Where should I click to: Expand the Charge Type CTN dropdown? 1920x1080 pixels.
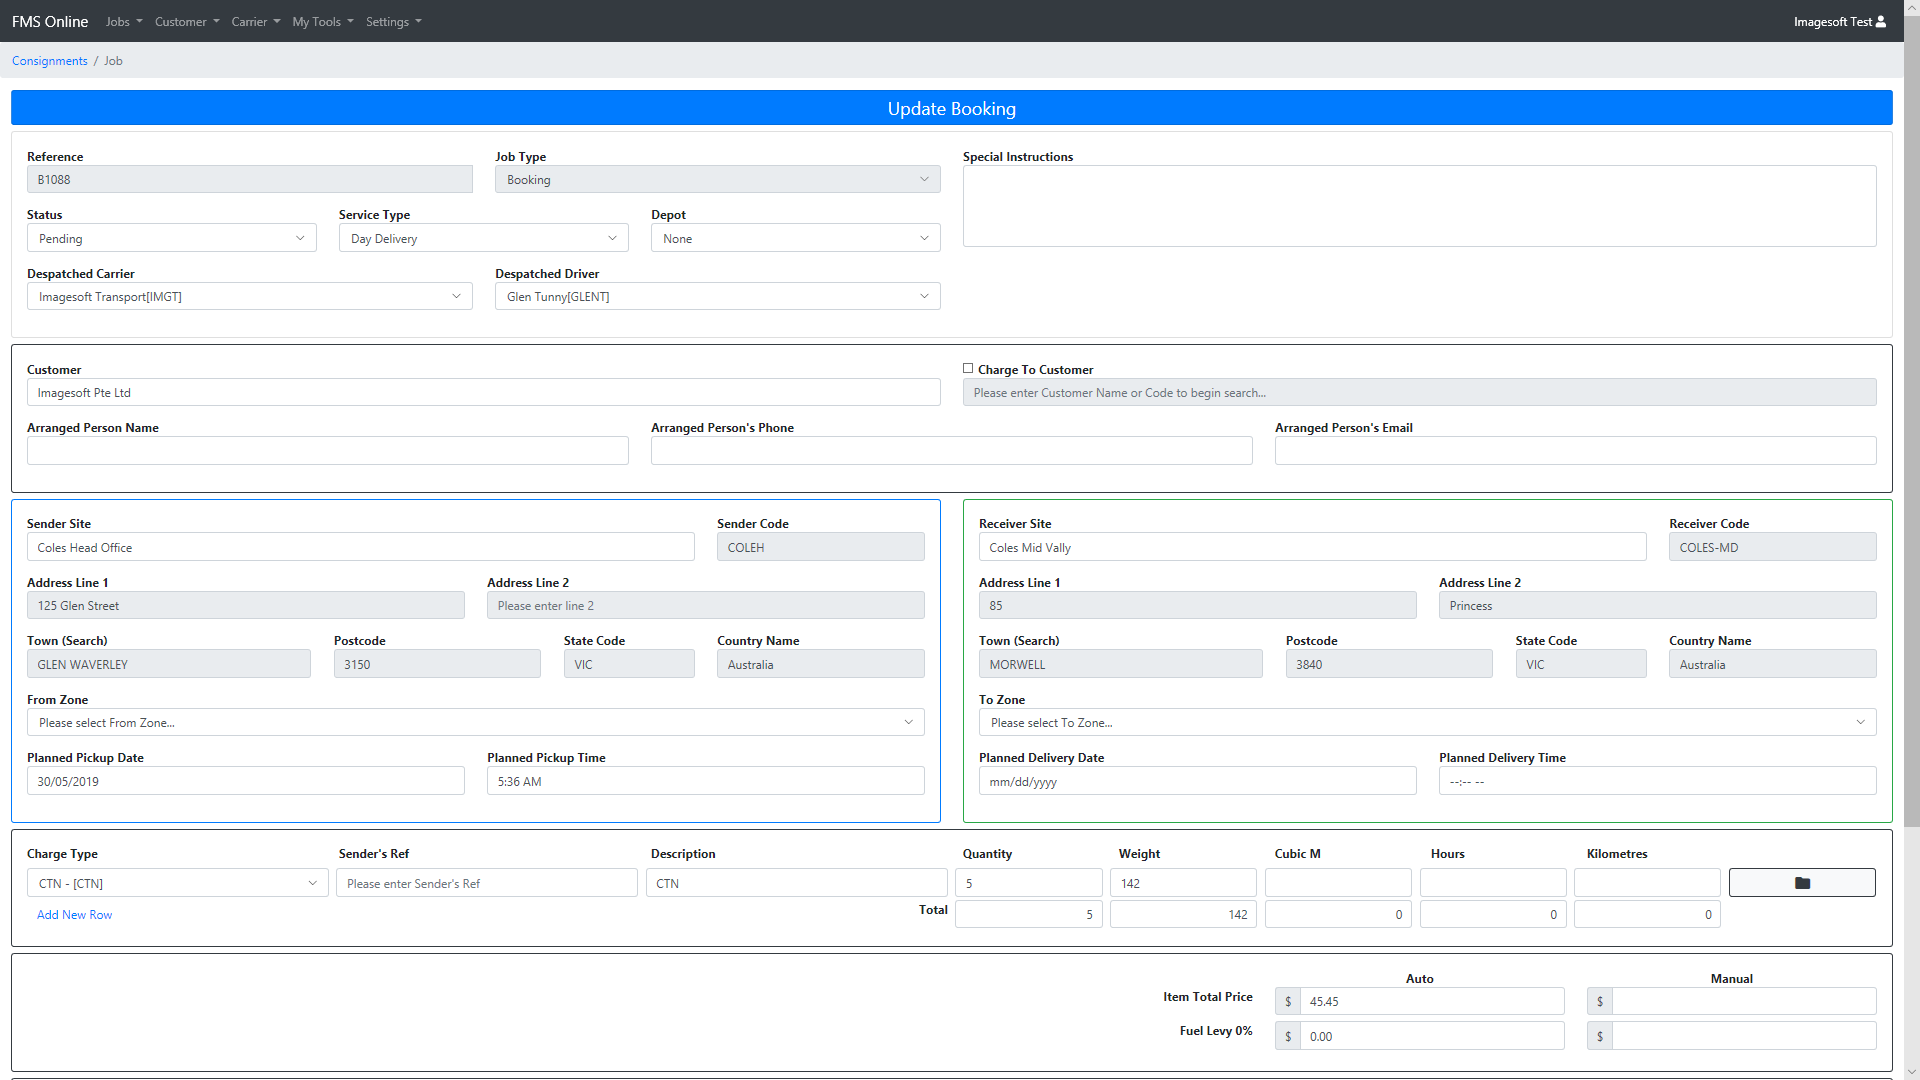point(177,883)
